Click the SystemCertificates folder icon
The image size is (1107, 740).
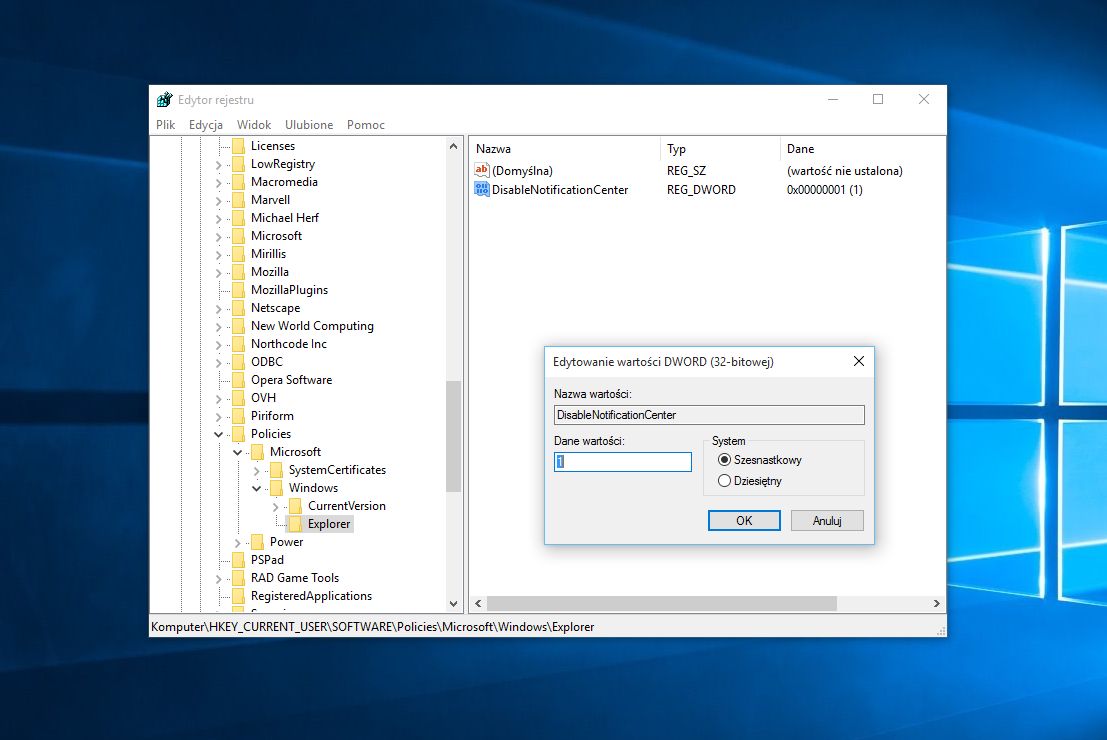tap(277, 470)
